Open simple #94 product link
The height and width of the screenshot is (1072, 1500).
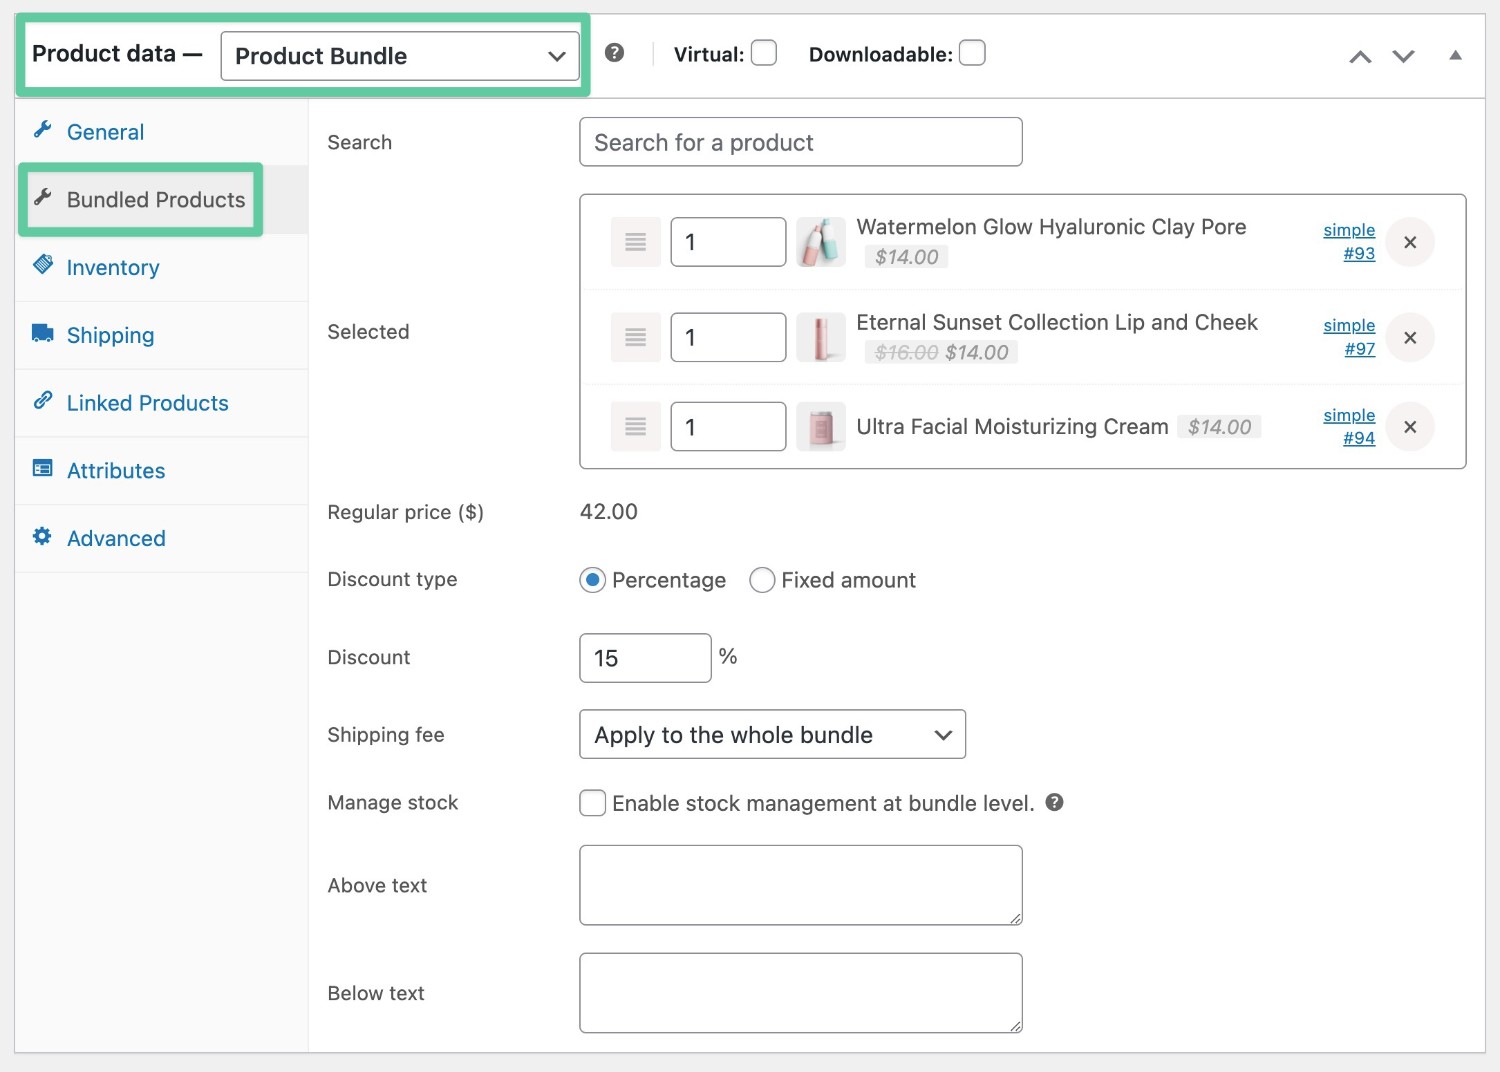point(1349,427)
